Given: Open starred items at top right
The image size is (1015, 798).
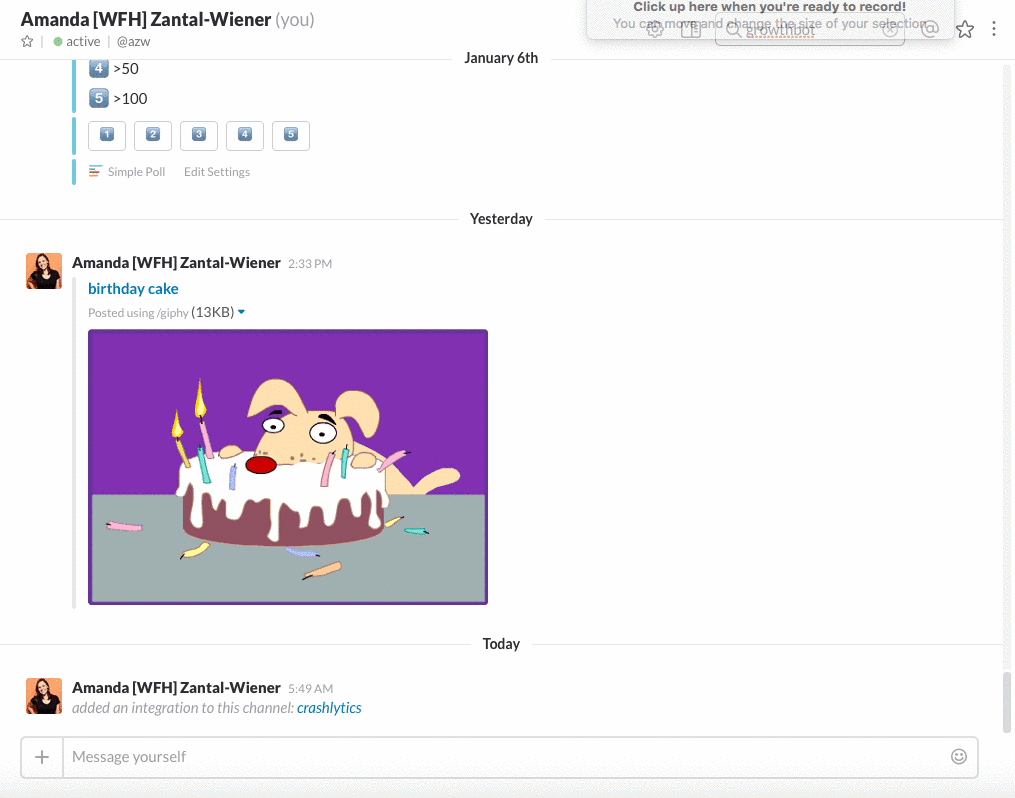Looking at the screenshot, I should pos(964,30).
